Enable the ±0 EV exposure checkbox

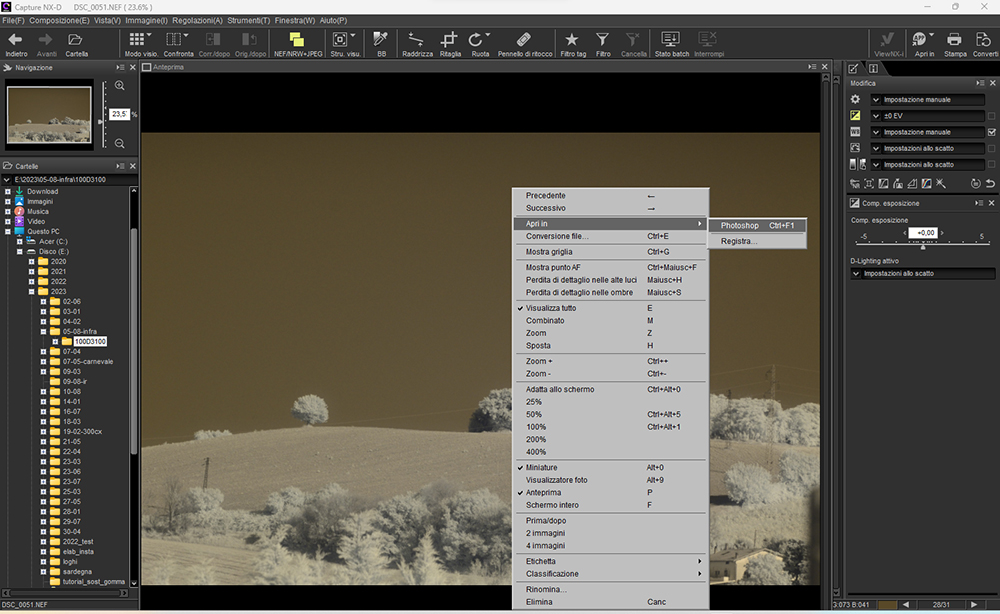click(991, 116)
